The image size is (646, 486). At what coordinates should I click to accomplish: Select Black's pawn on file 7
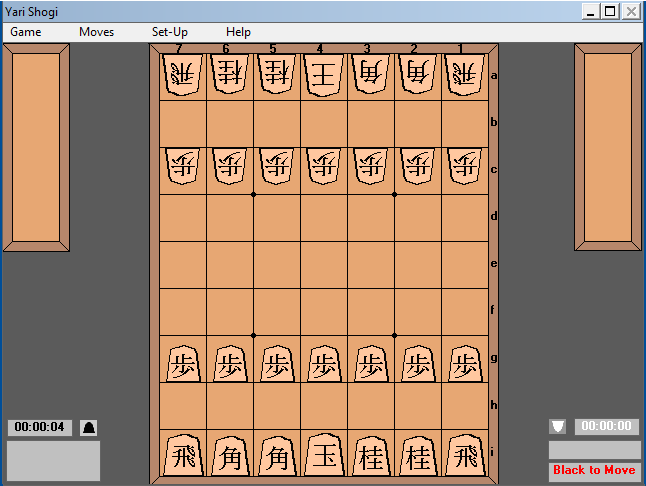pos(182,362)
